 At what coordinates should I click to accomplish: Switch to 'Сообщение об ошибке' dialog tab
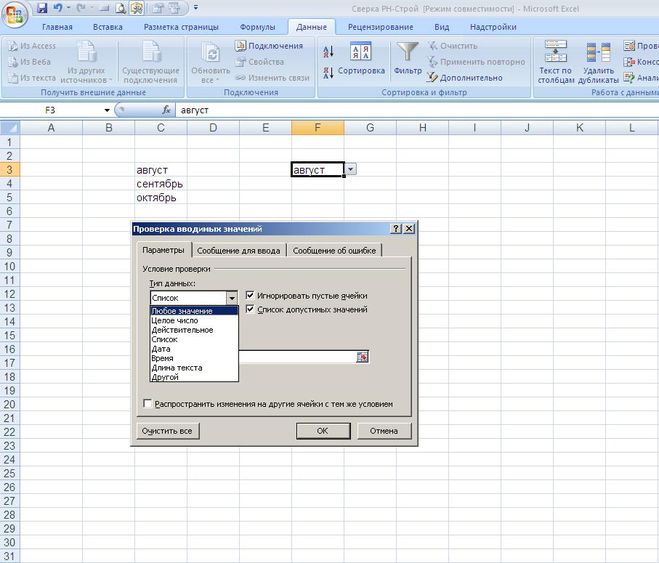334,251
